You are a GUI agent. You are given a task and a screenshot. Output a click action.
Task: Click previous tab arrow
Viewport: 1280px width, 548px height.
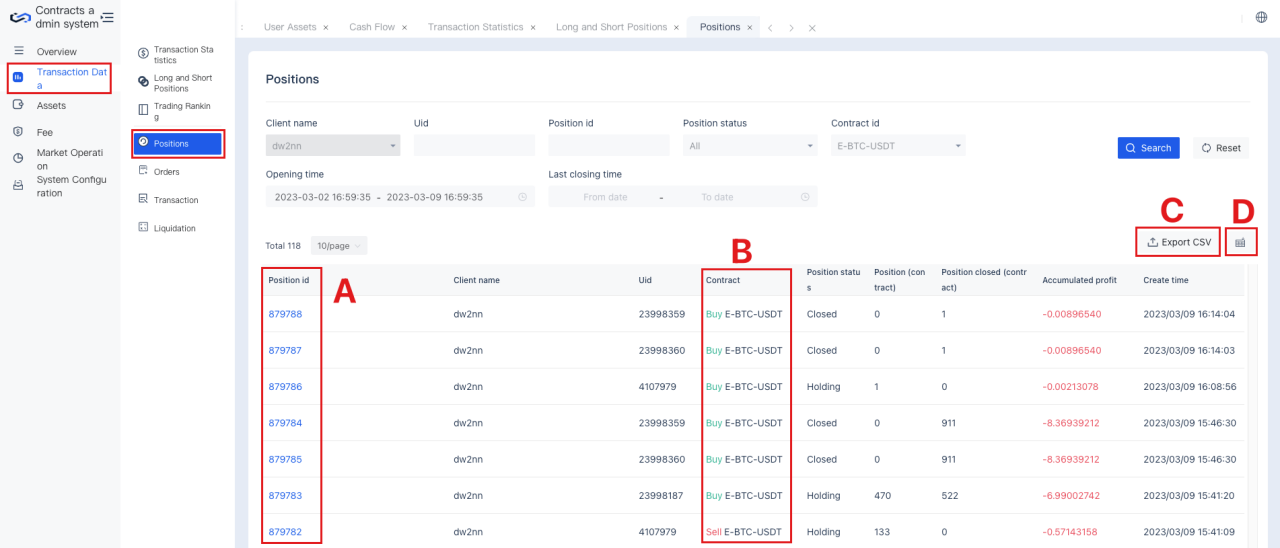coord(770,28)
